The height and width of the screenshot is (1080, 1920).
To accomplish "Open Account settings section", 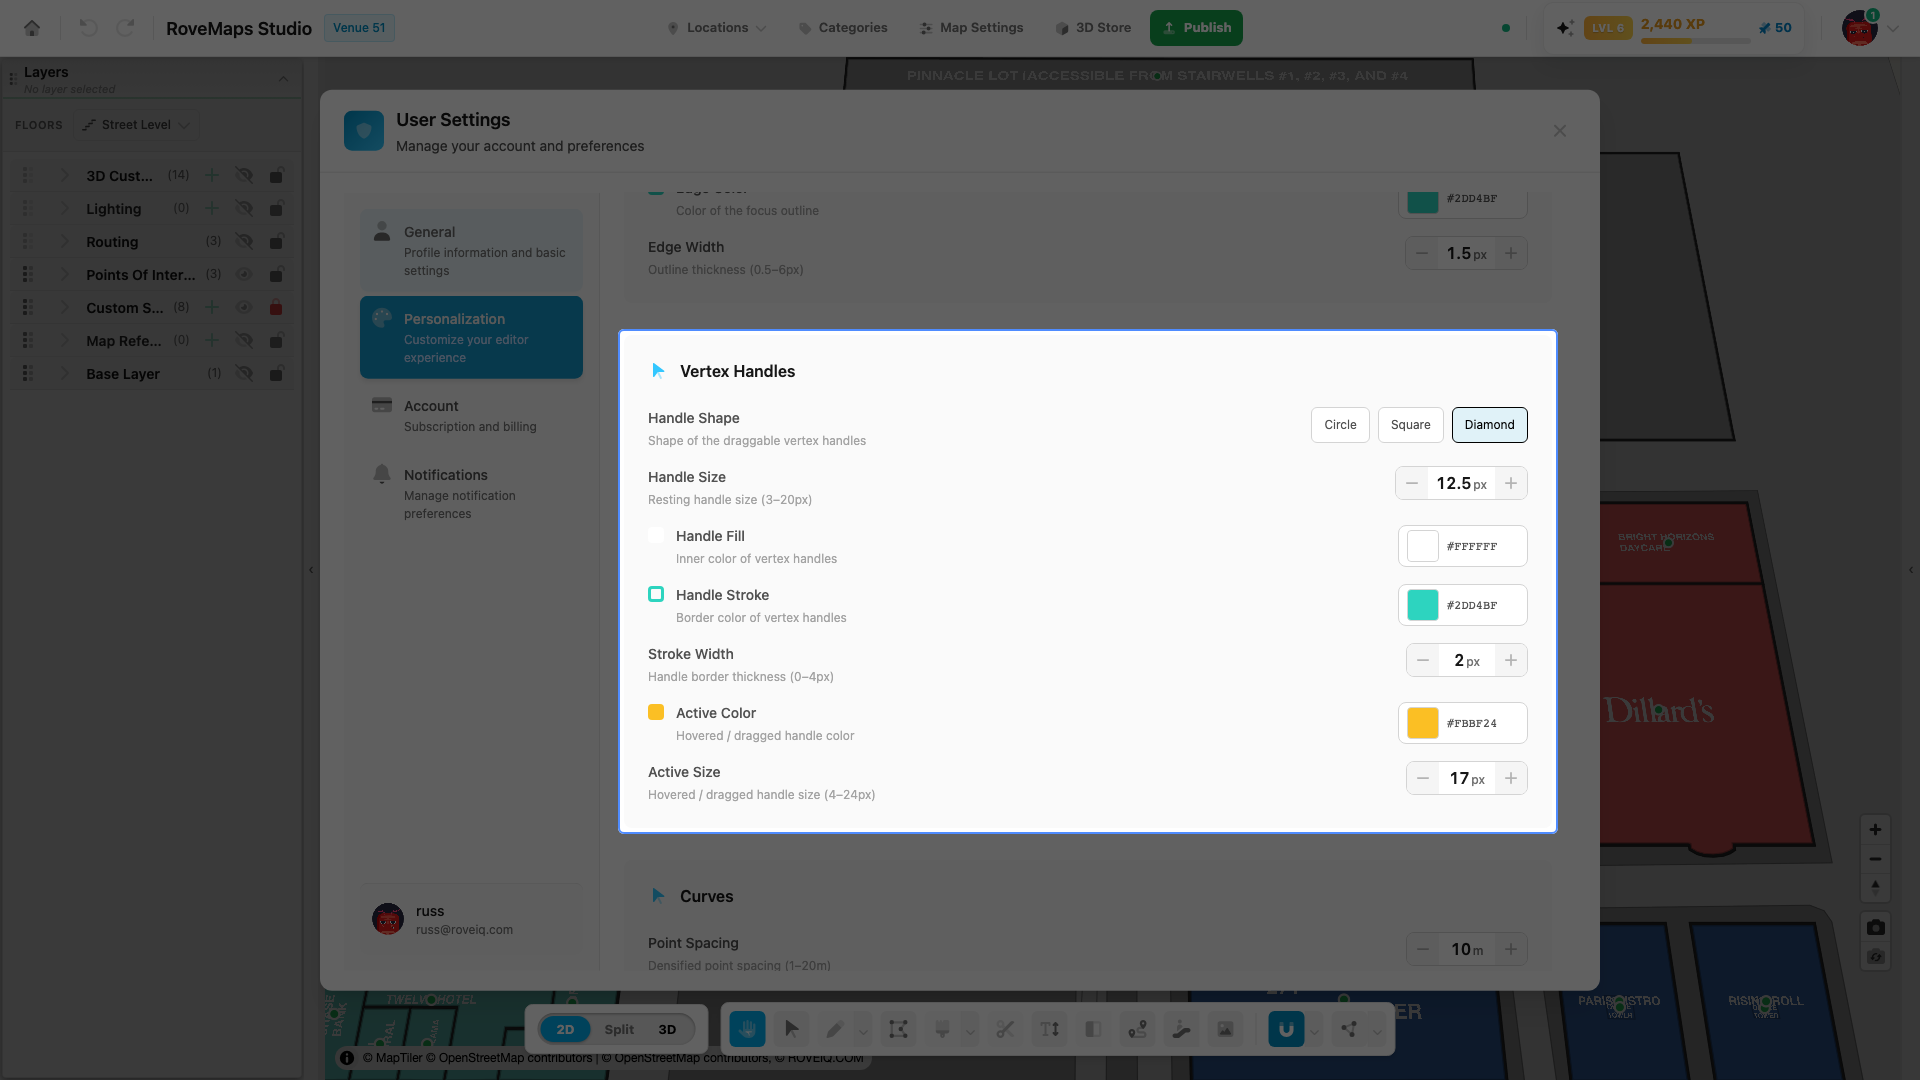I will [x=471, y=415].
